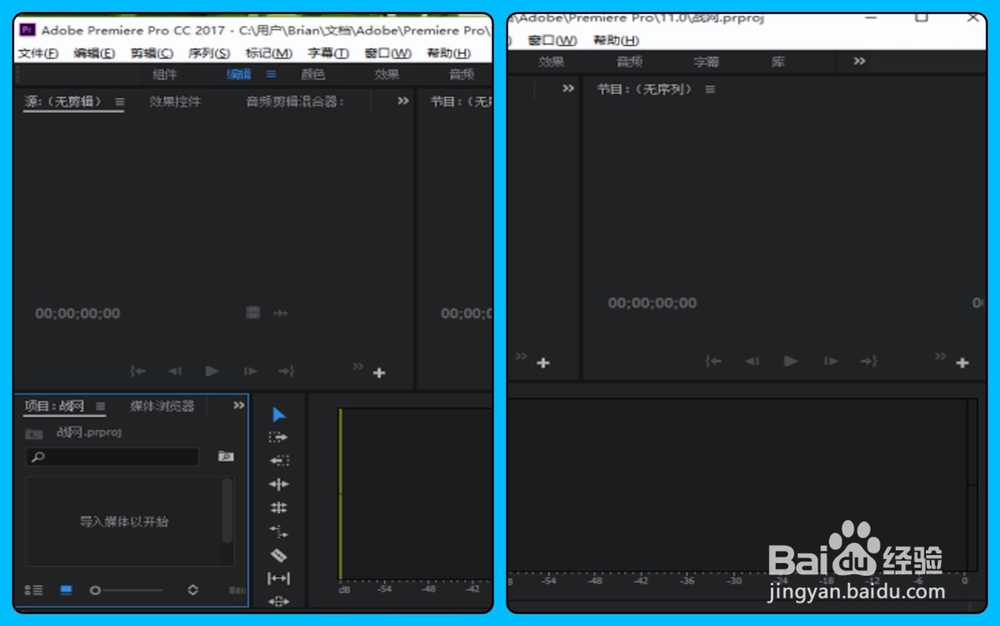Image resolution: width=1000 pixels, height=626 pixels.
Task: Click Play in 节目:(无序列) monitor
Action: pos(791,361)
